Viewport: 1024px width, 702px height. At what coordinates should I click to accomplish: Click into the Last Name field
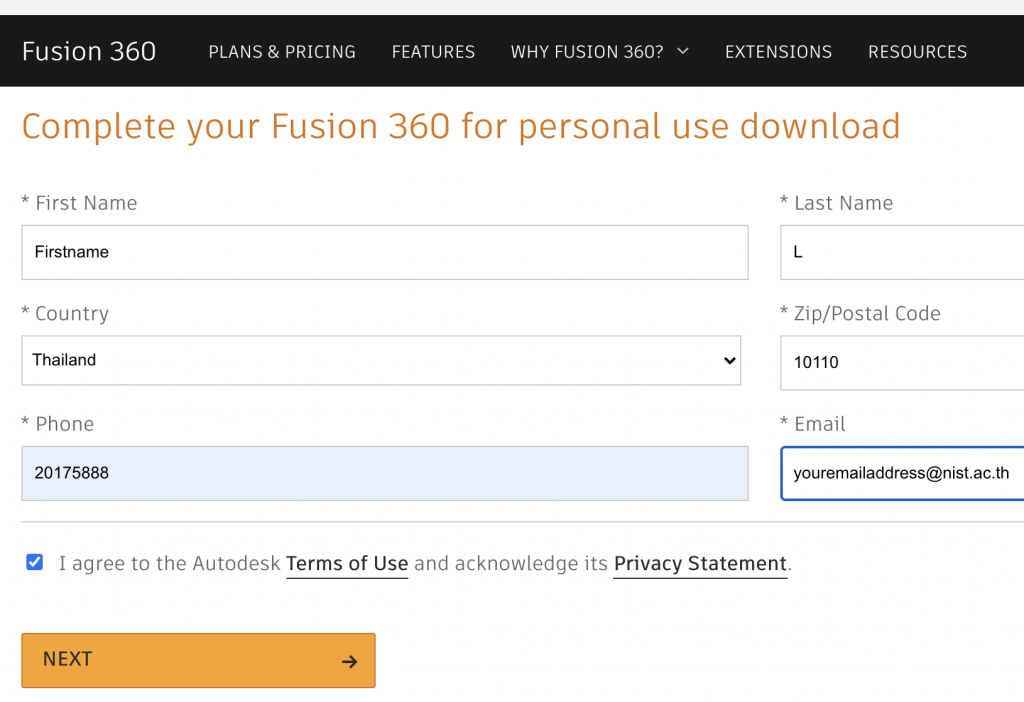coord(902,252)
